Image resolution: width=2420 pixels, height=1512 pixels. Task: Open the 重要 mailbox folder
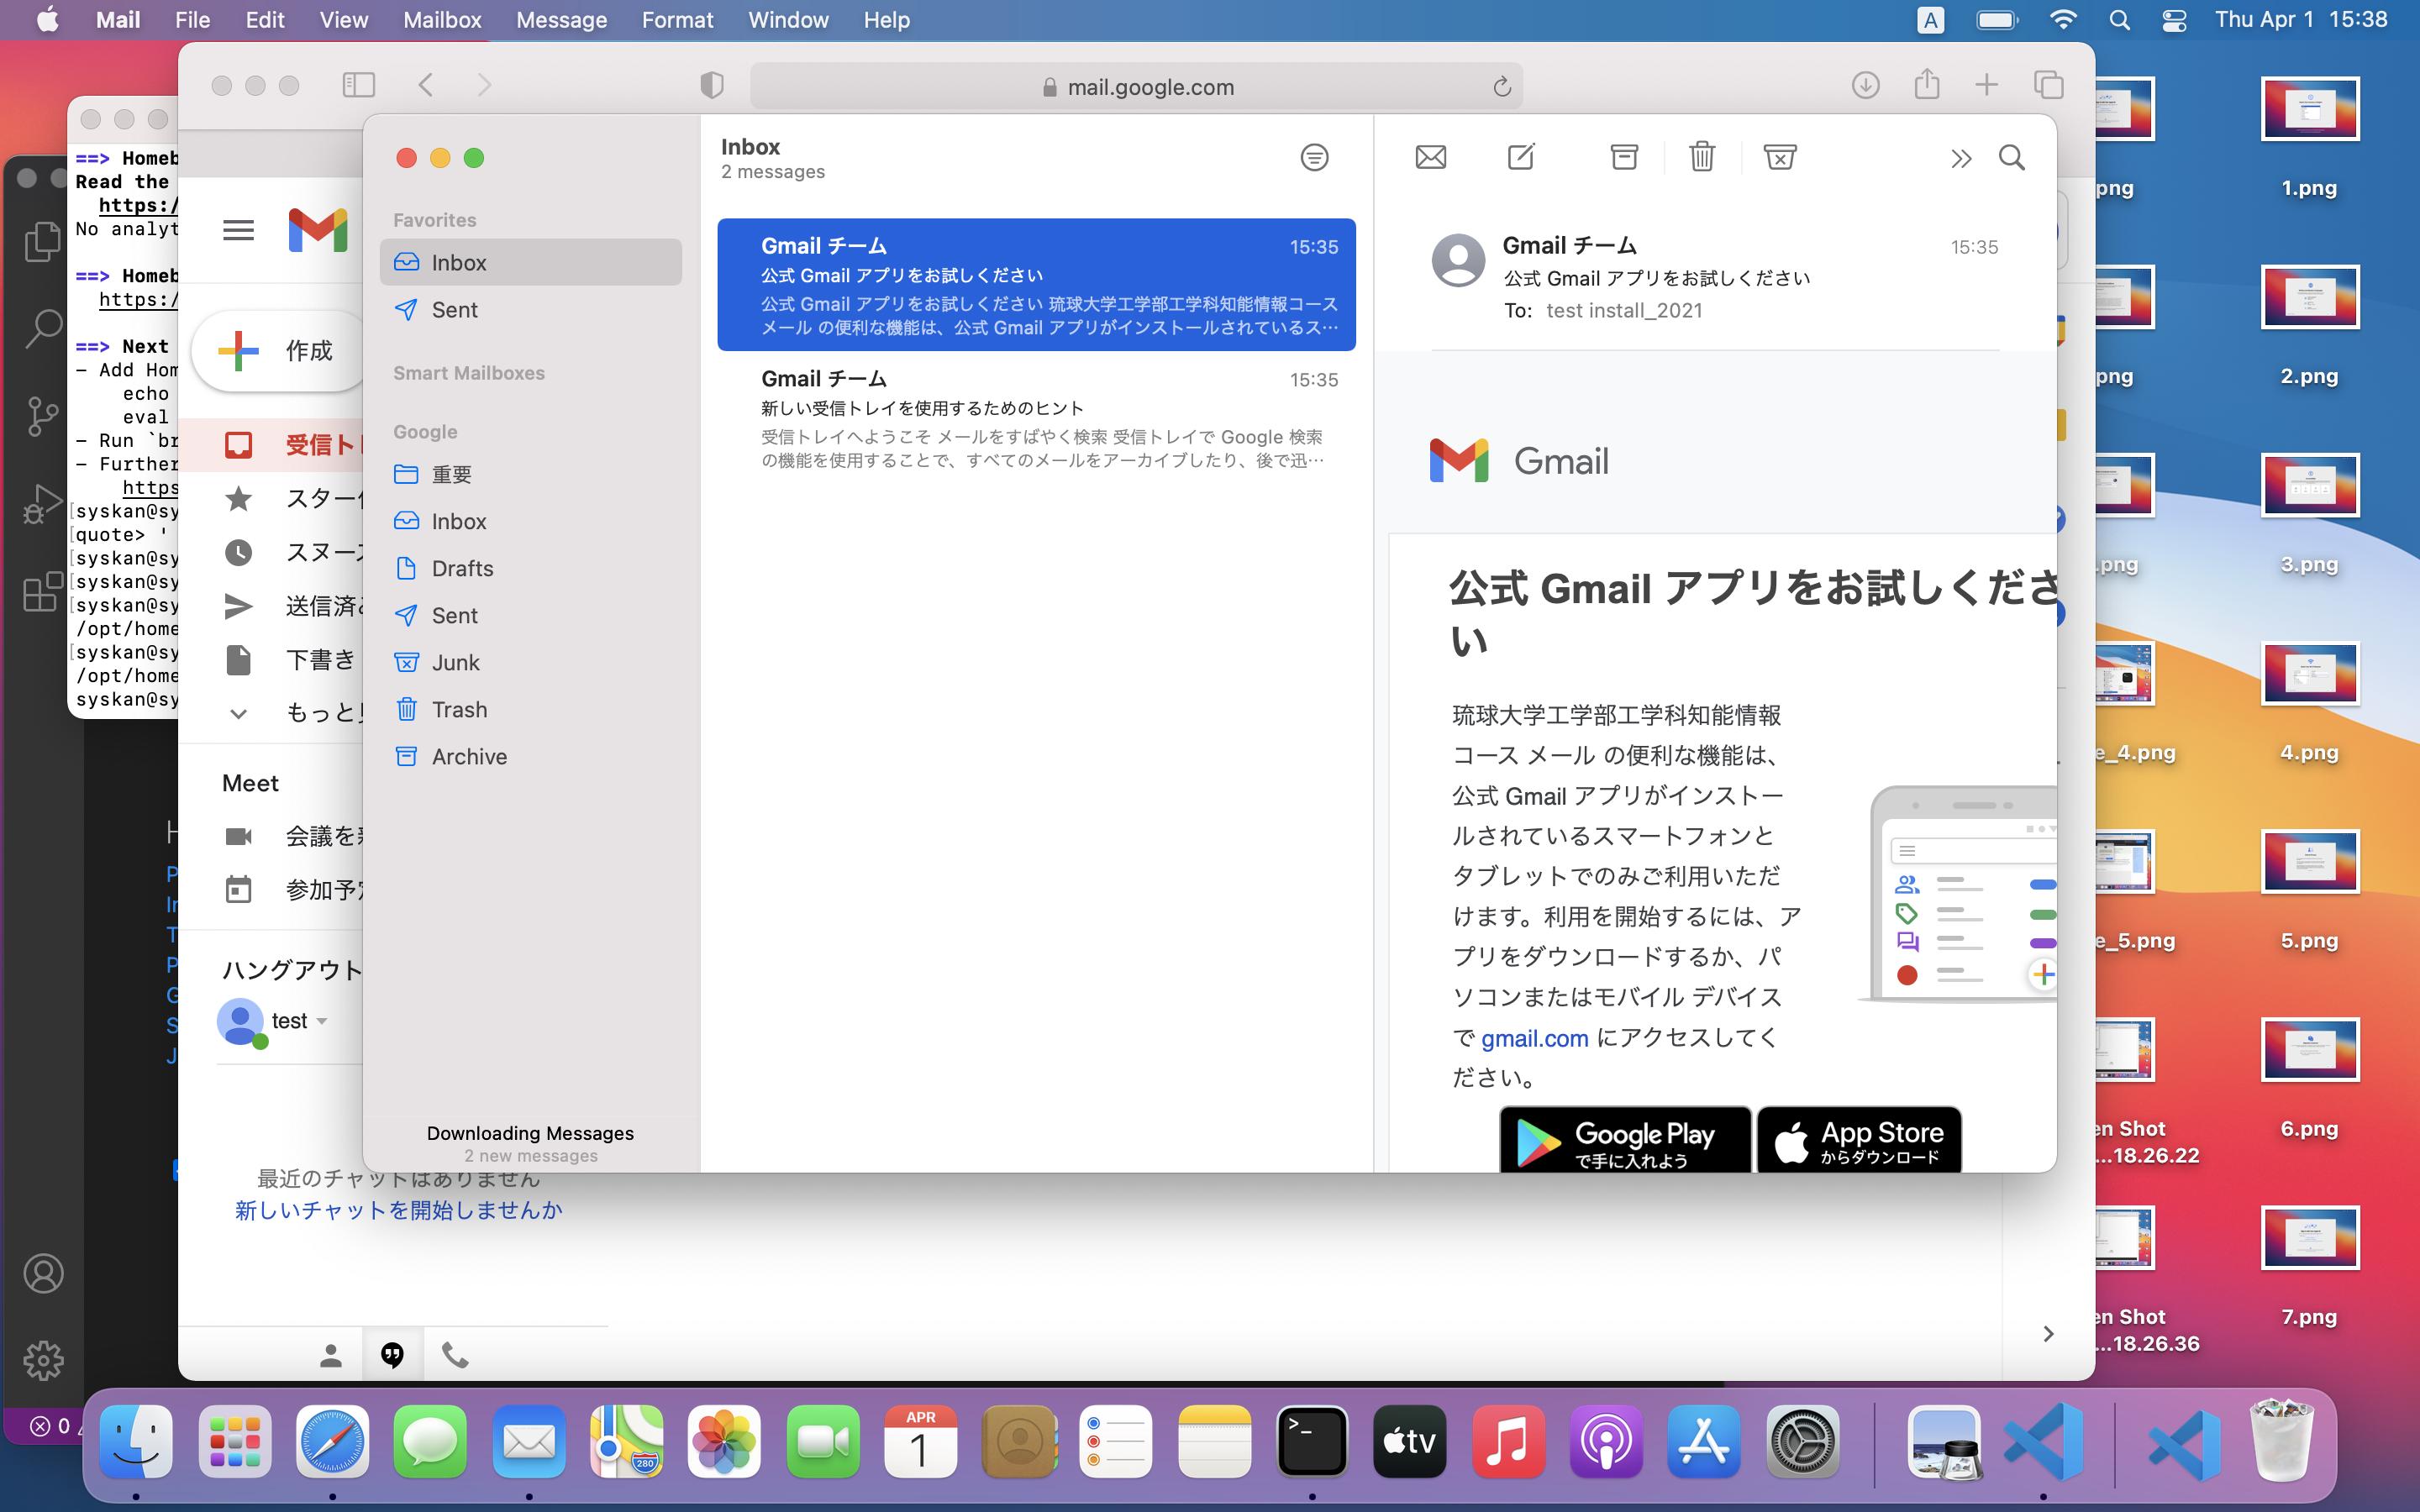531,474
